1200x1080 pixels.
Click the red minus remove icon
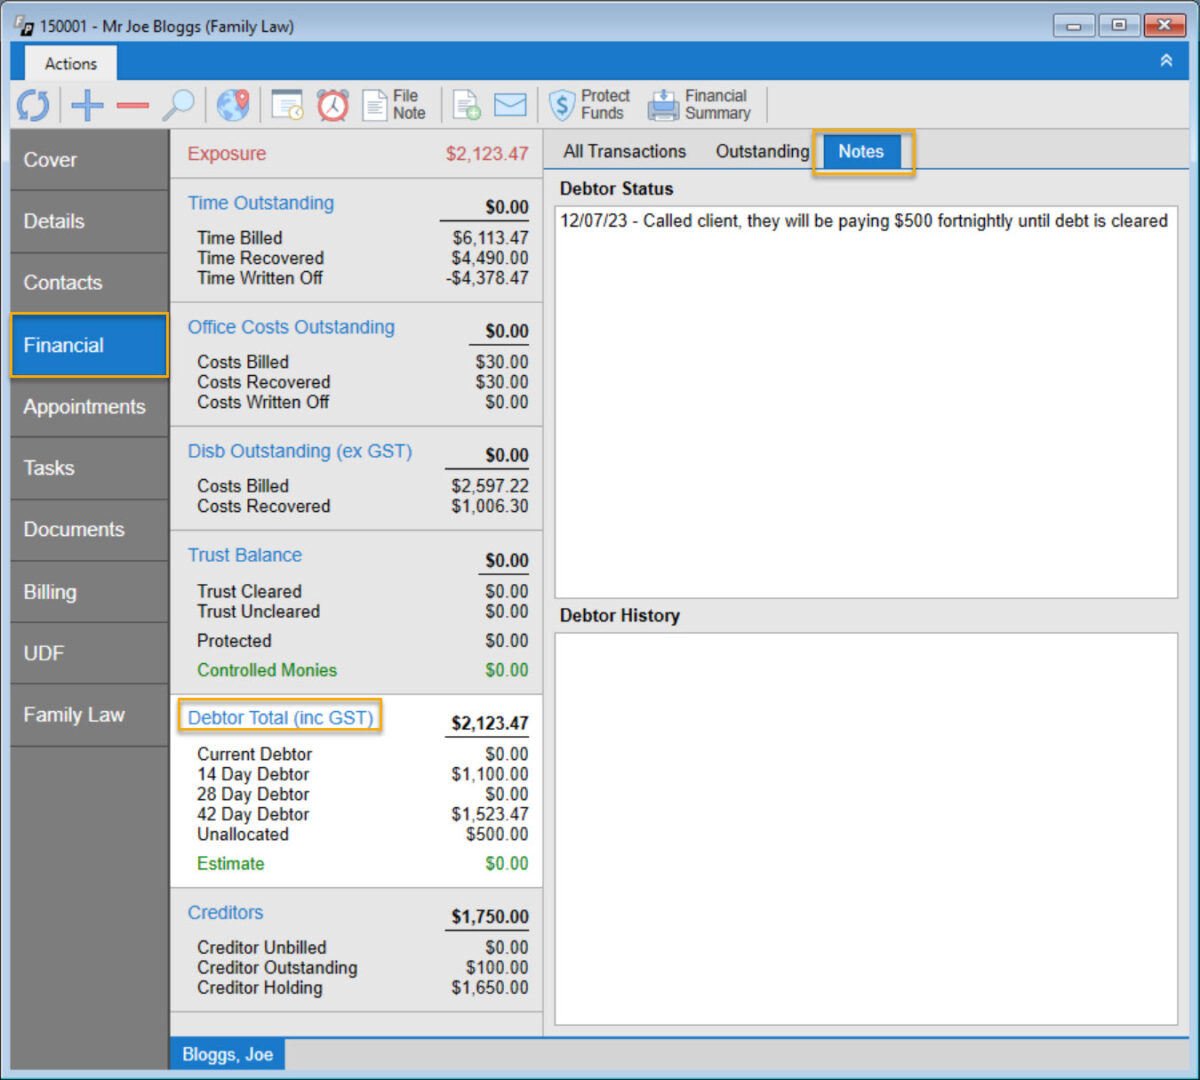132,105
